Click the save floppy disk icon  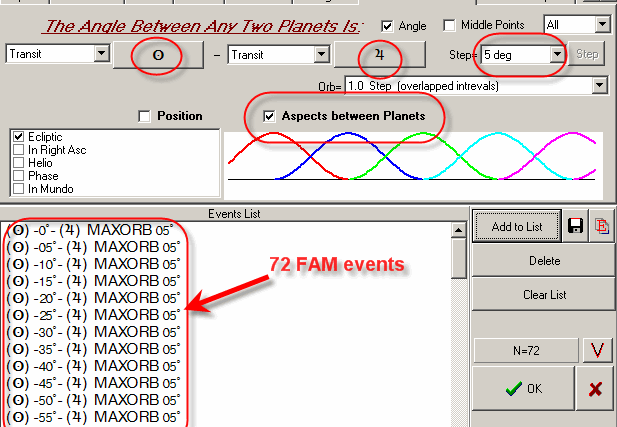(x=577, y=227)
